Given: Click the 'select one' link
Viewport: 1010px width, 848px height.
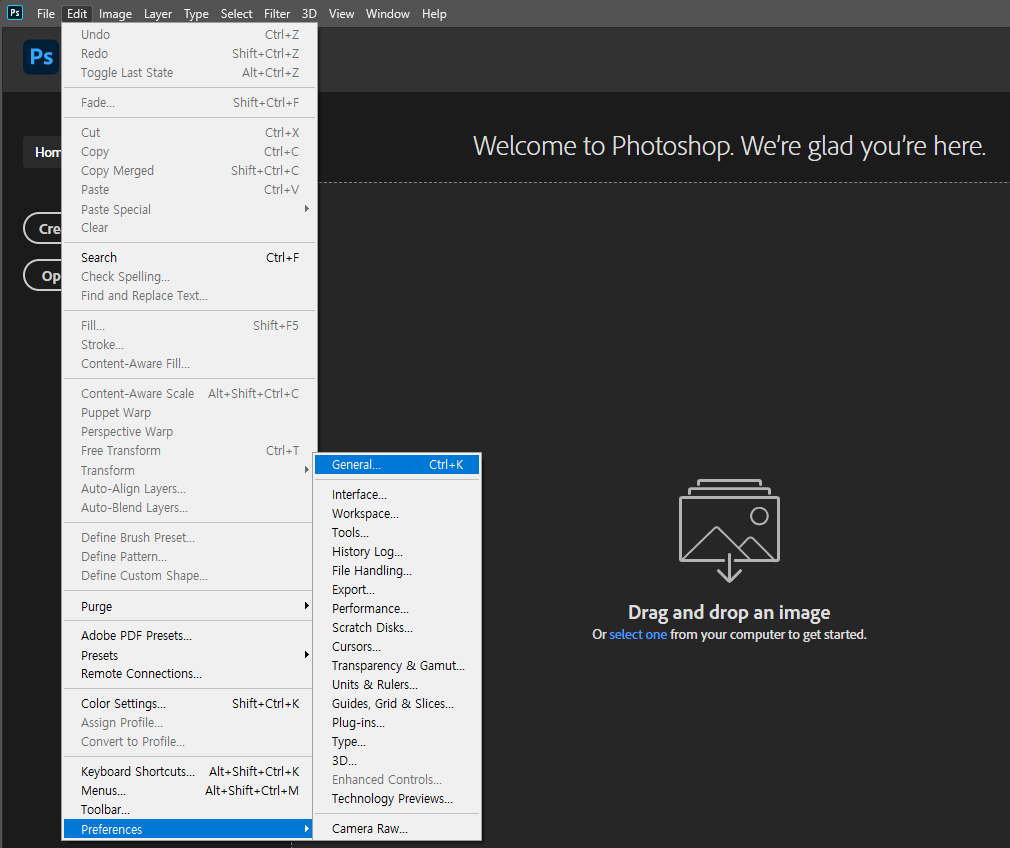Looking at the screenshot, I should click(638, 635).
